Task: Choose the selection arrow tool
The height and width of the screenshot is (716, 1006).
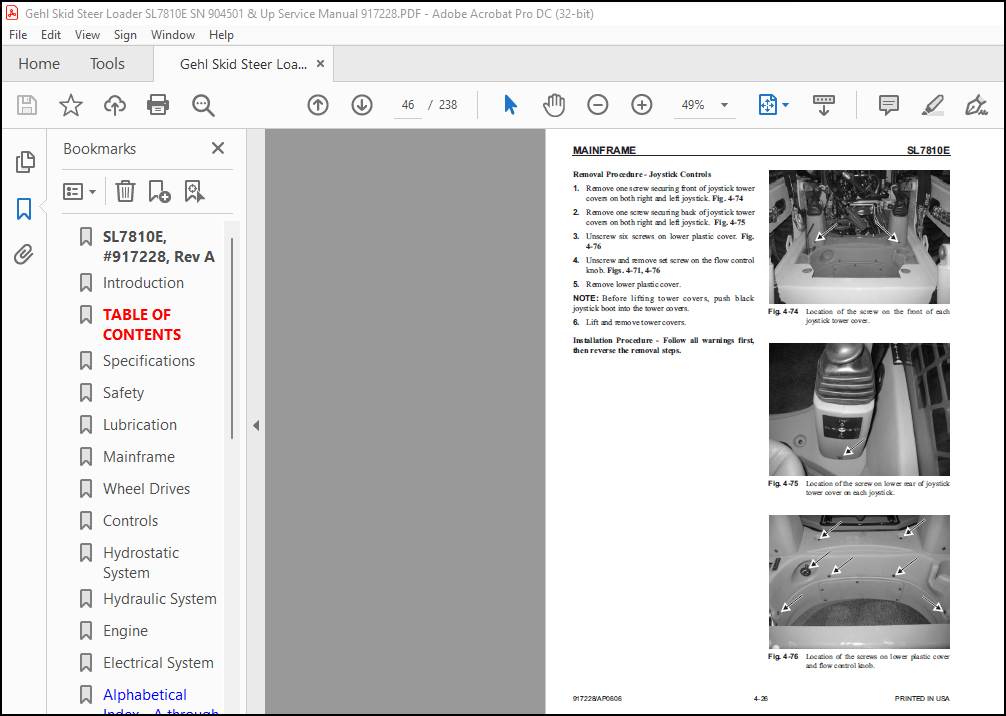Action: pos(511,105)
